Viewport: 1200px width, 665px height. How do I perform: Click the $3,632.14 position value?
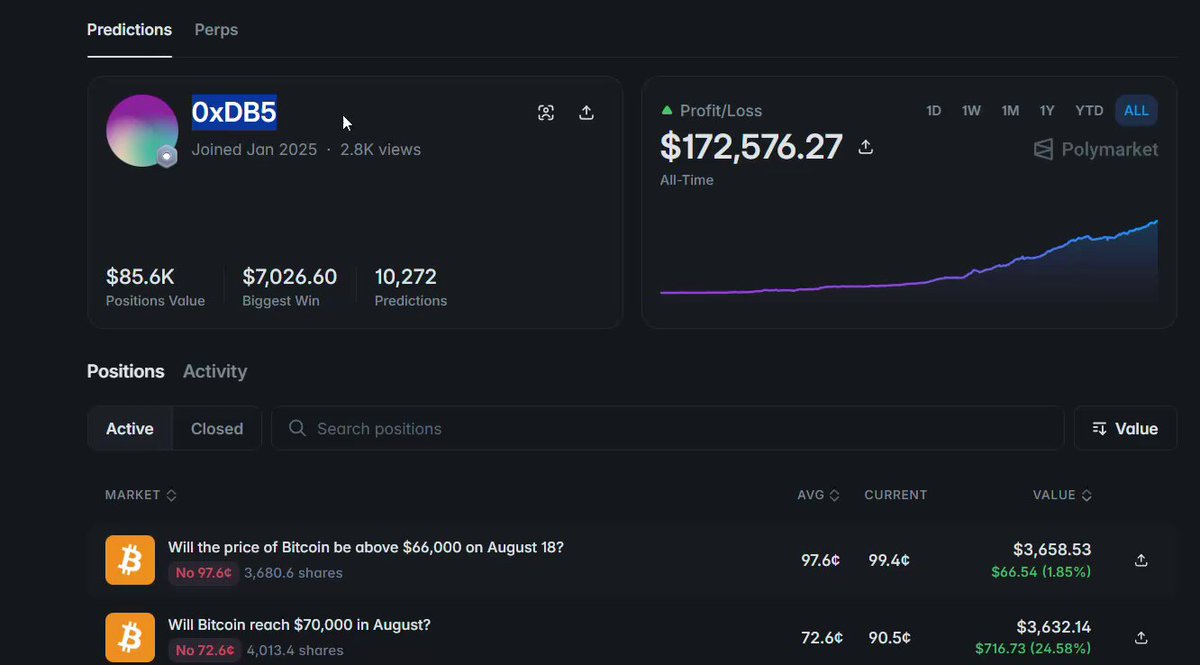(1053, 627)
